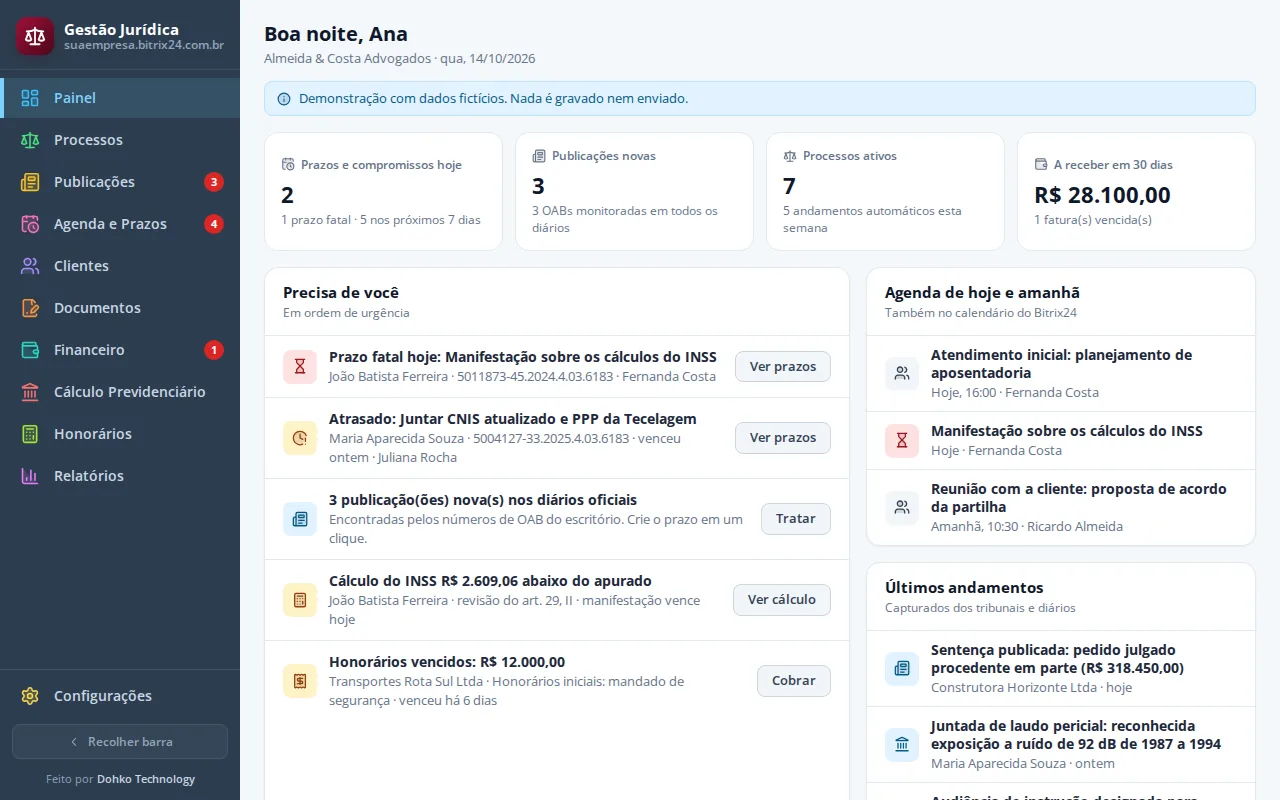The height and width of the screenshot is (800, 1280).
Task: Click the info icon in demo banner
Action: point(284,99)
